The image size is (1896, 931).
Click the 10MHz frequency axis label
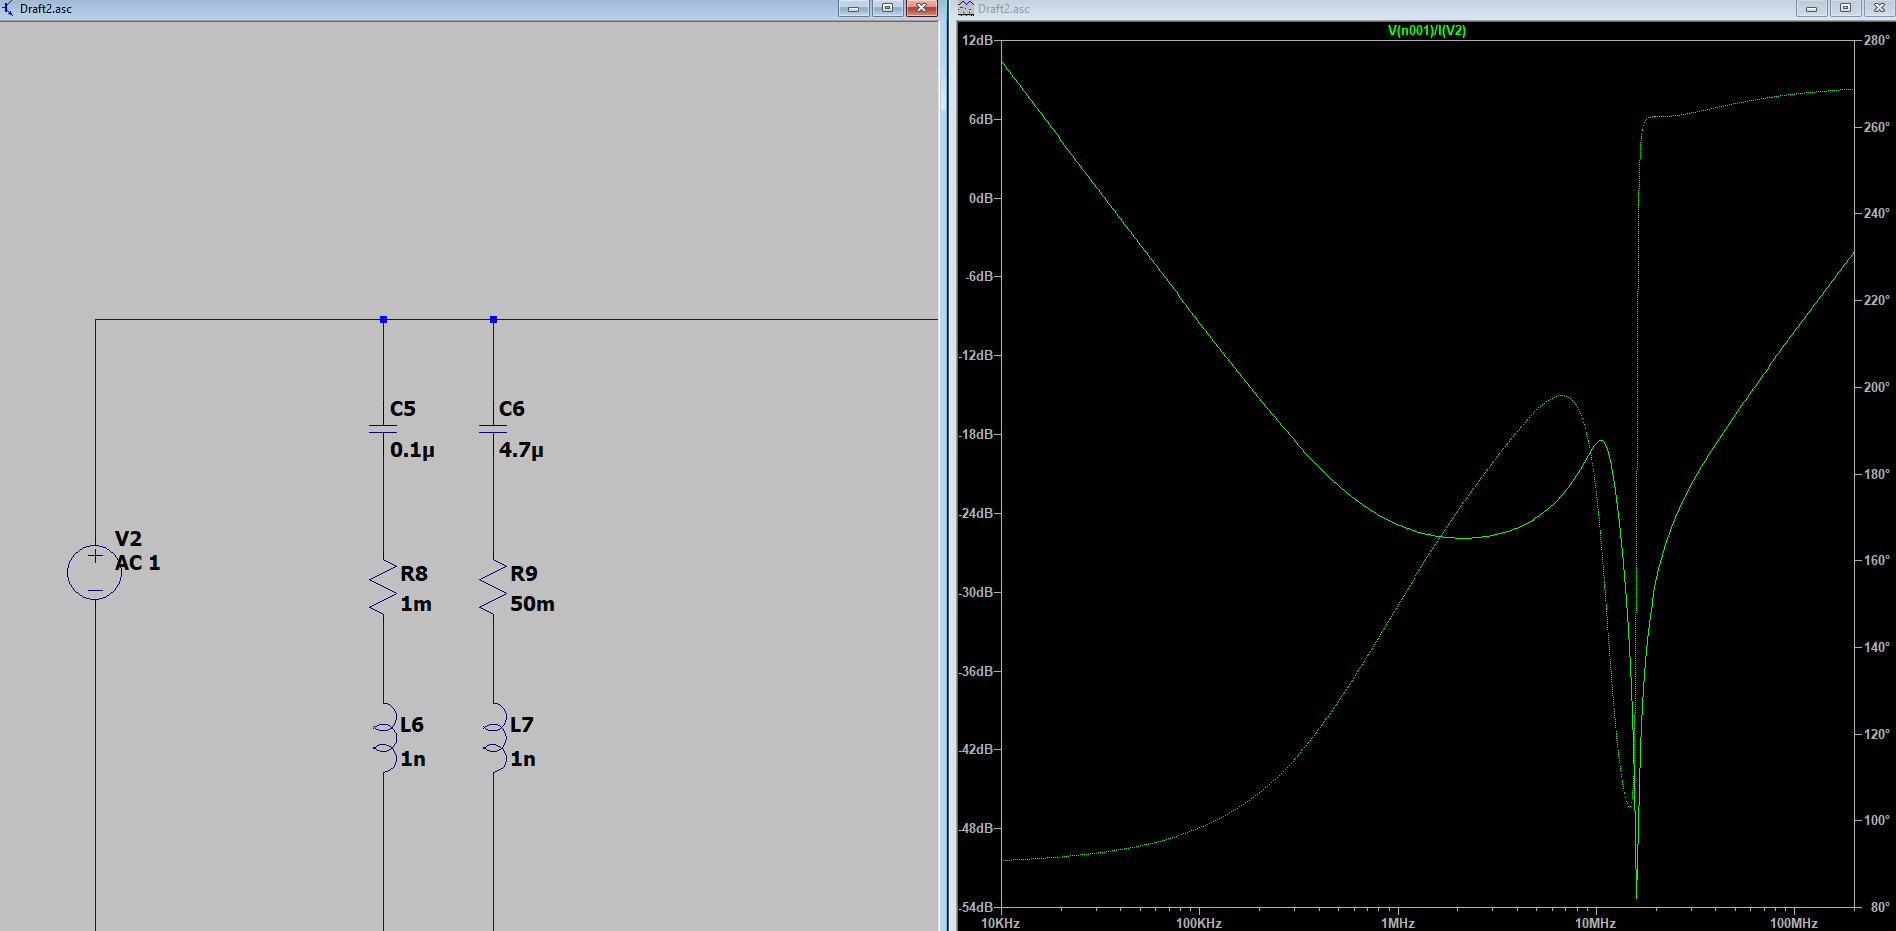pos(1596,923)
